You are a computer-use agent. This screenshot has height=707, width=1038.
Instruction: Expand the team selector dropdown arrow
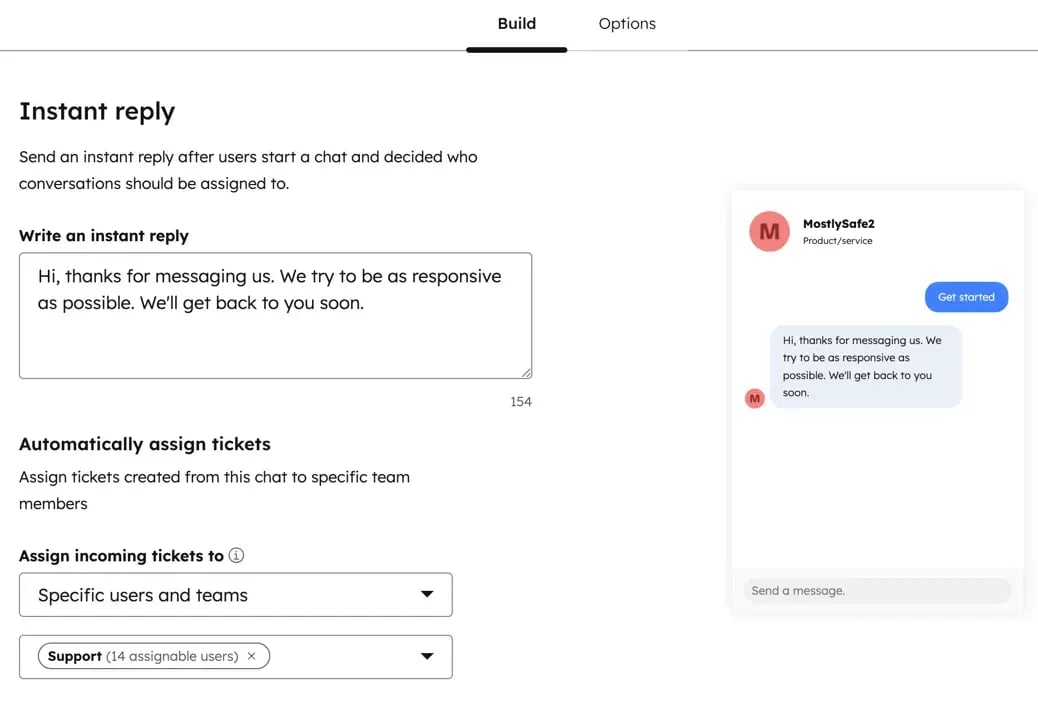click(427, 656)
